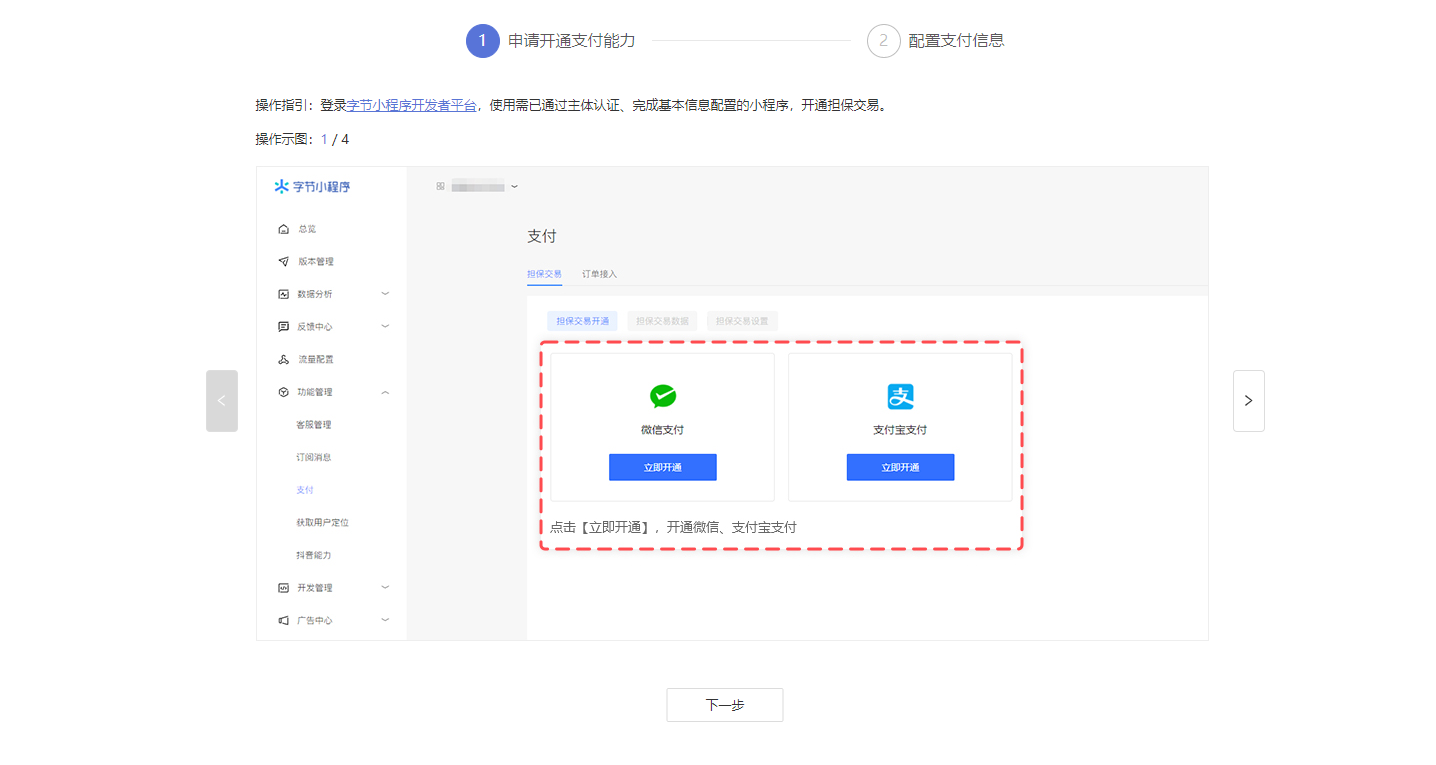Open the 开发管理 development icon
This screenshot has height=765, width=1436.
pos(284,587)
